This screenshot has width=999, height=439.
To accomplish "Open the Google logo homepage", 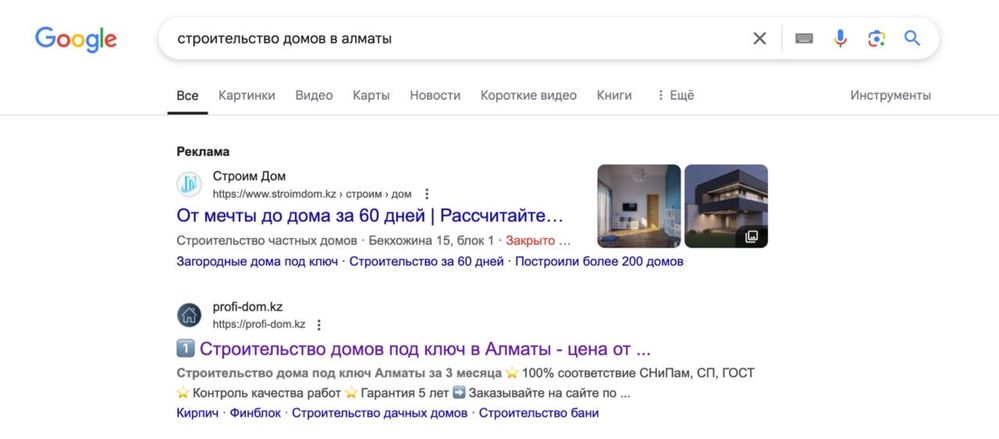I will tap(76, 40).
